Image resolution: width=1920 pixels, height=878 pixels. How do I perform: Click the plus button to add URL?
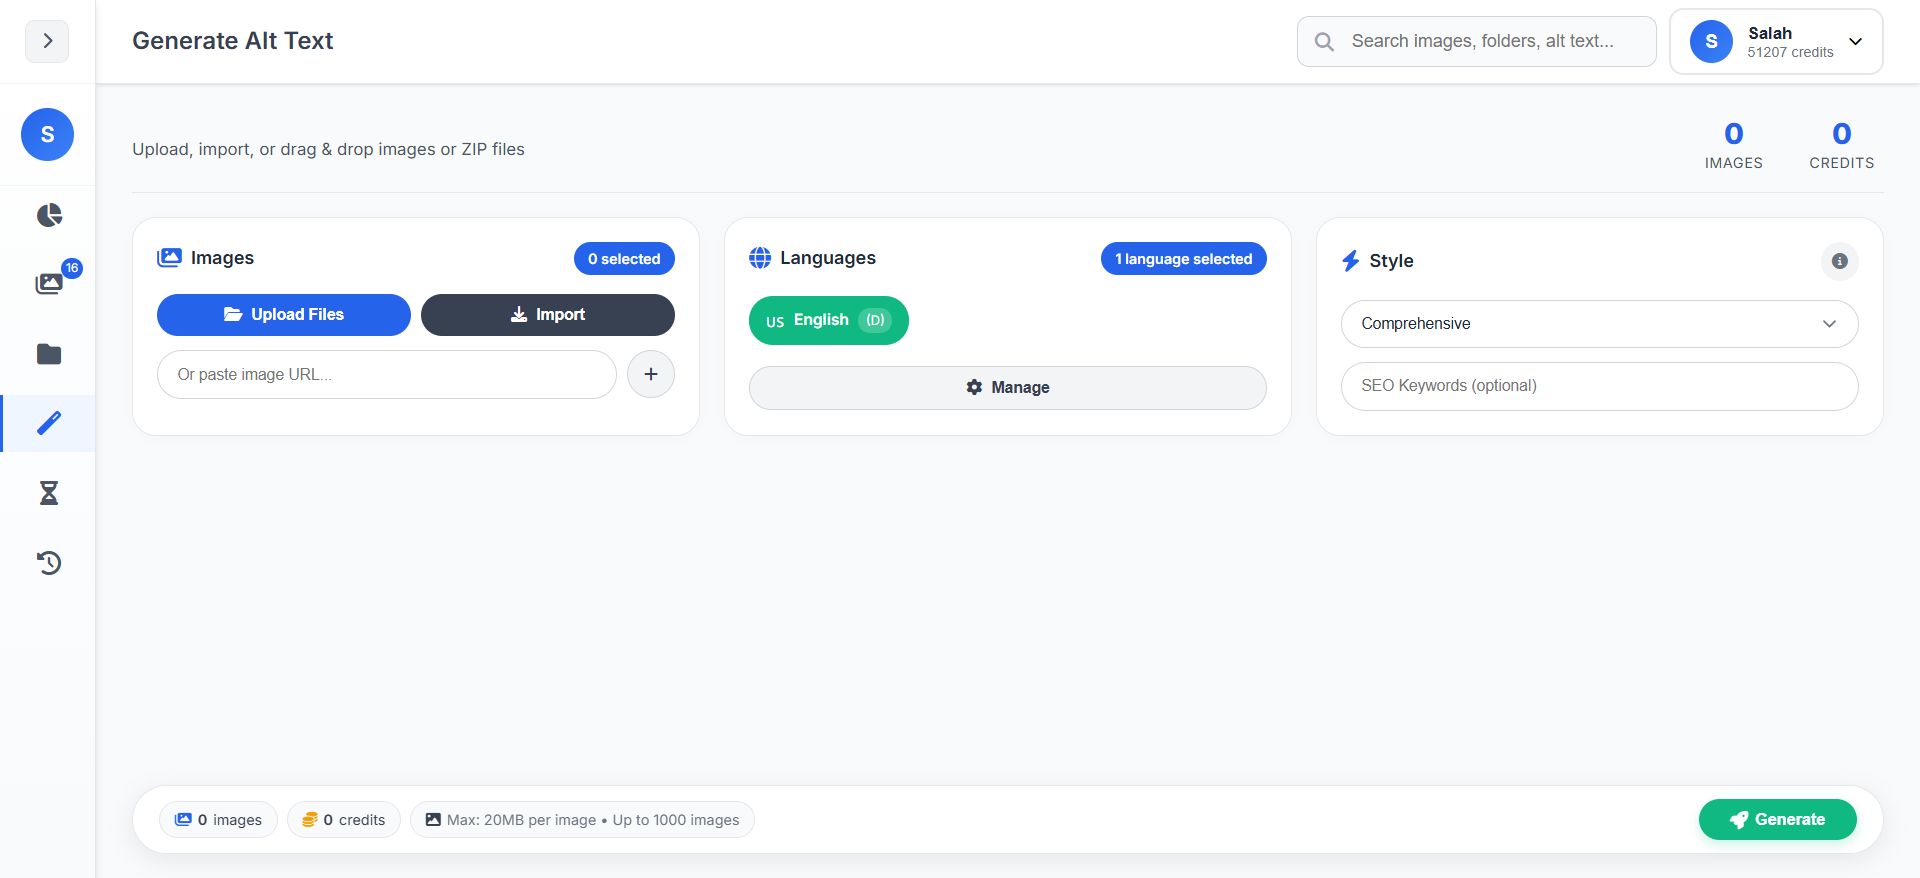651,374
